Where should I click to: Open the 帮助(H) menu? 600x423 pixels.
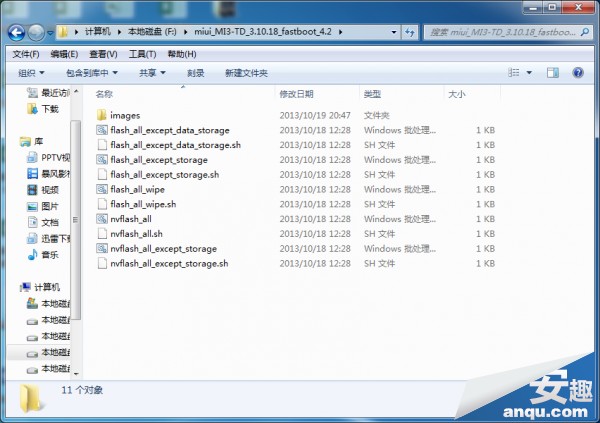click(182, 54)
